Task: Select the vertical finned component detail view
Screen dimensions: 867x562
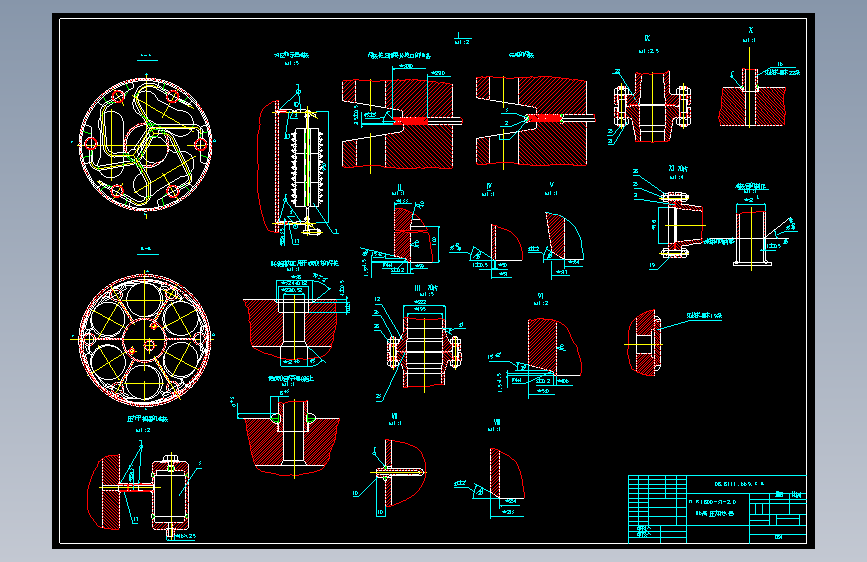Action: pyautogui.click(x=295, y=165)
